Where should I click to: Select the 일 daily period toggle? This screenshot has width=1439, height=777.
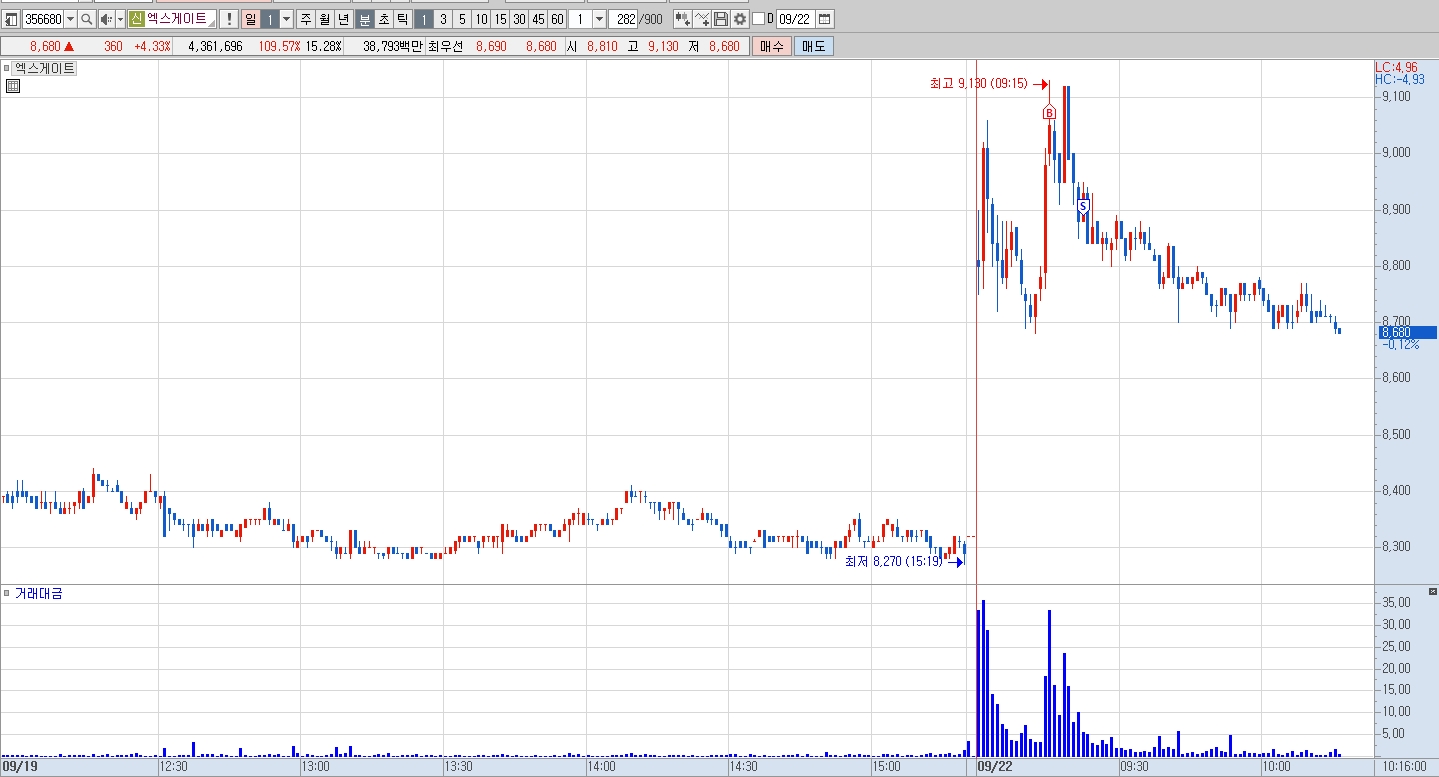pyautogui.click(x=250, y=19)
